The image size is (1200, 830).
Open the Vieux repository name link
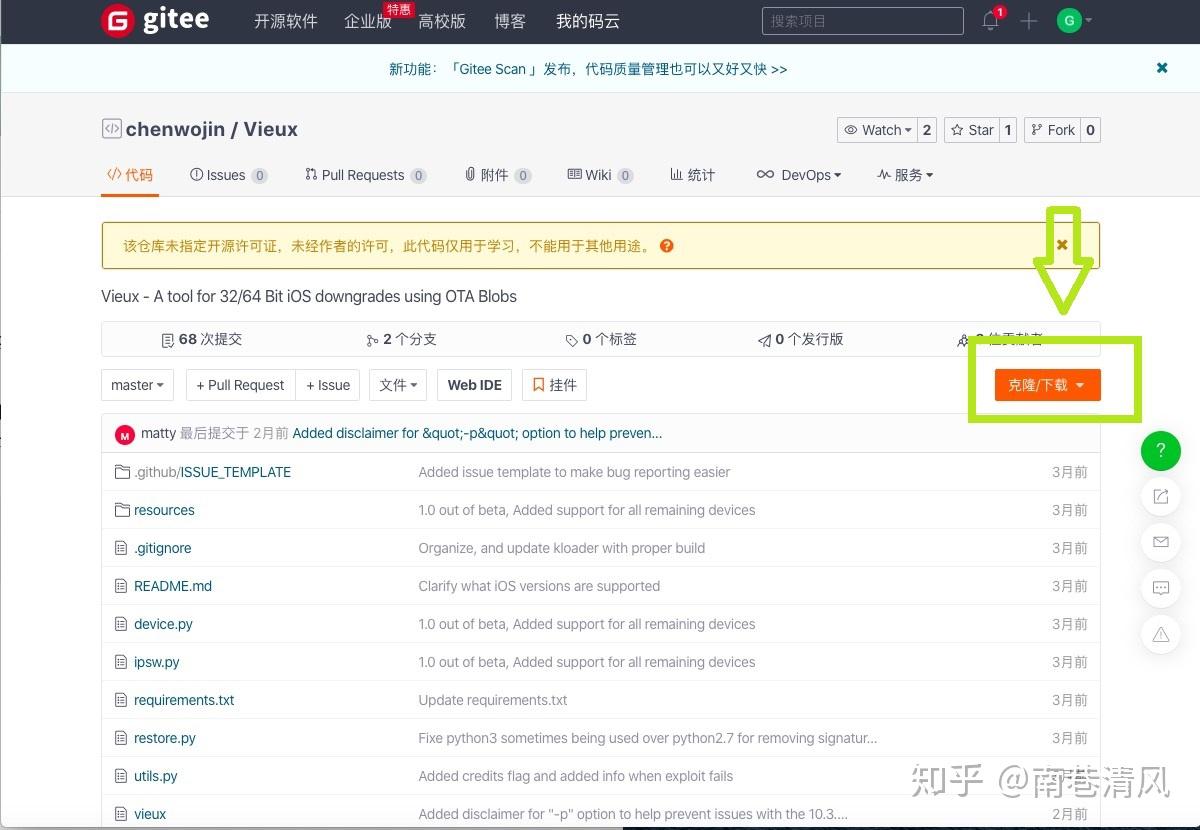coord(270,129)
